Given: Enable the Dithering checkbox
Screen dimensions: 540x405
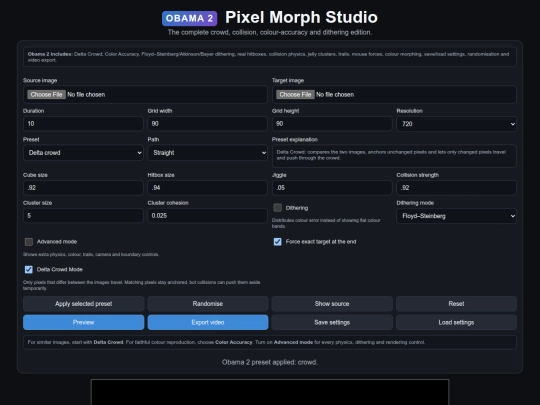Looking at the screenshot, I should point(278,208).
